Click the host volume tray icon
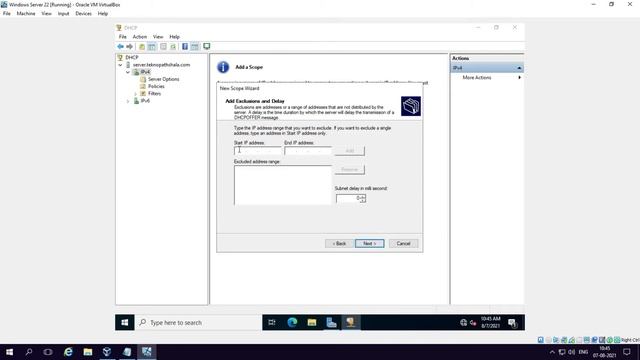The width and height of the screenshot is (640, 360). (x=571, y=352)
